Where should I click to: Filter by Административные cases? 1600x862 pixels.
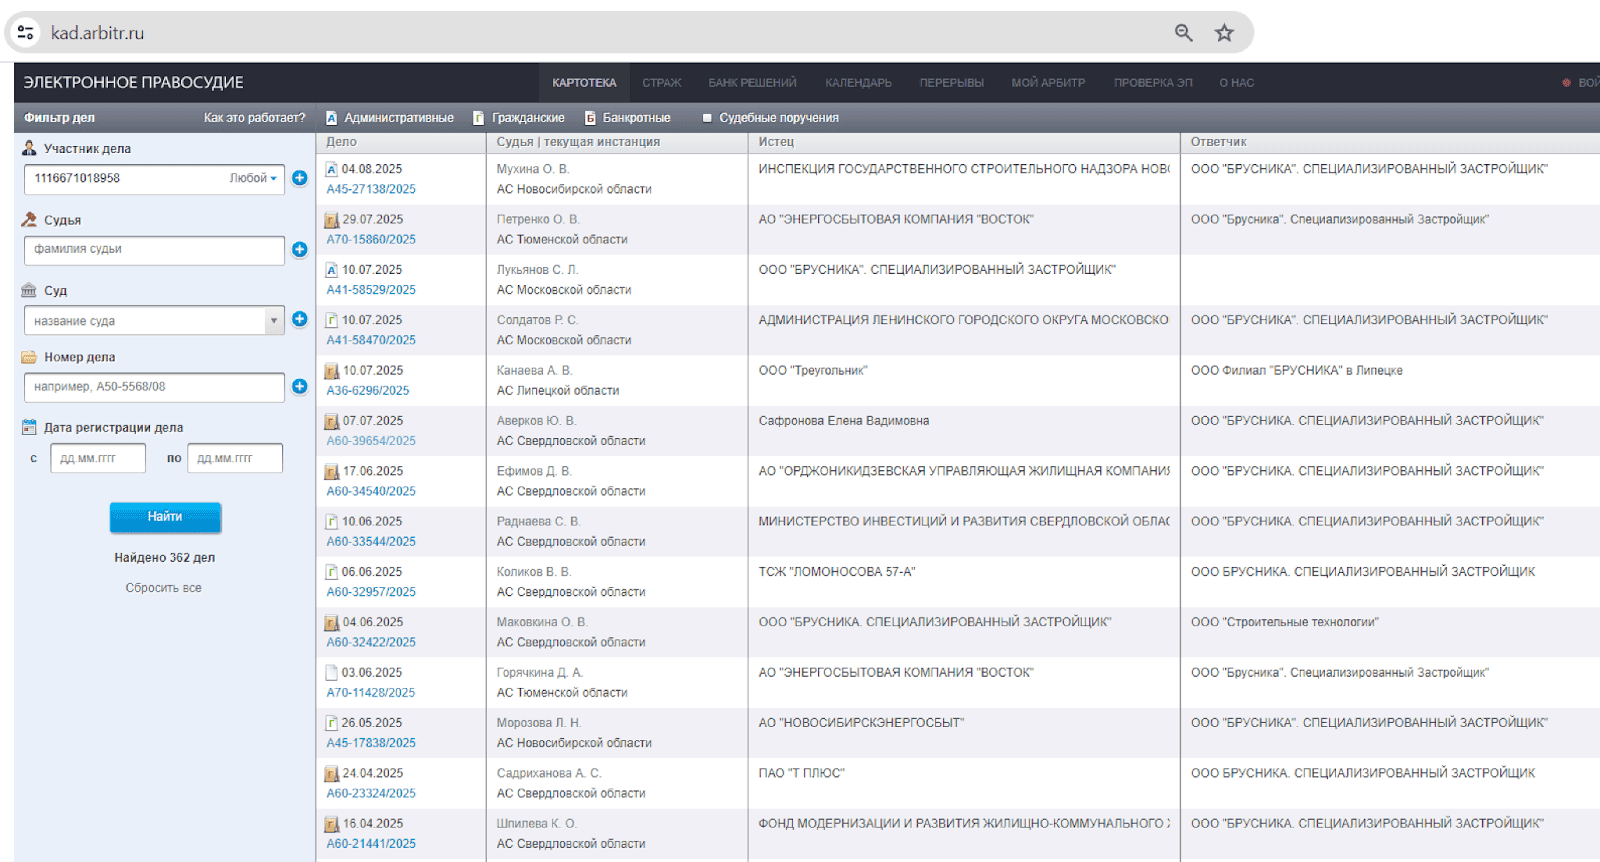tap(390, 118)
